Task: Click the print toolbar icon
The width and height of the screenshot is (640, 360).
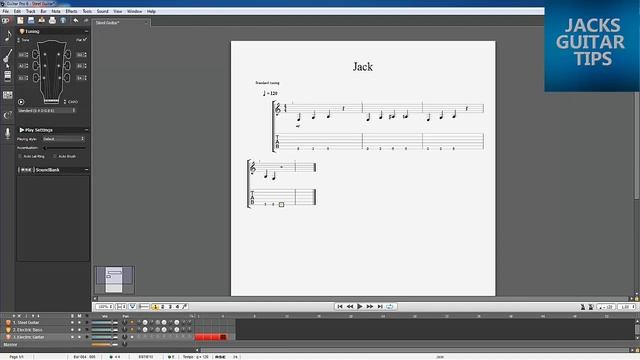Action: tap(52, 20)
